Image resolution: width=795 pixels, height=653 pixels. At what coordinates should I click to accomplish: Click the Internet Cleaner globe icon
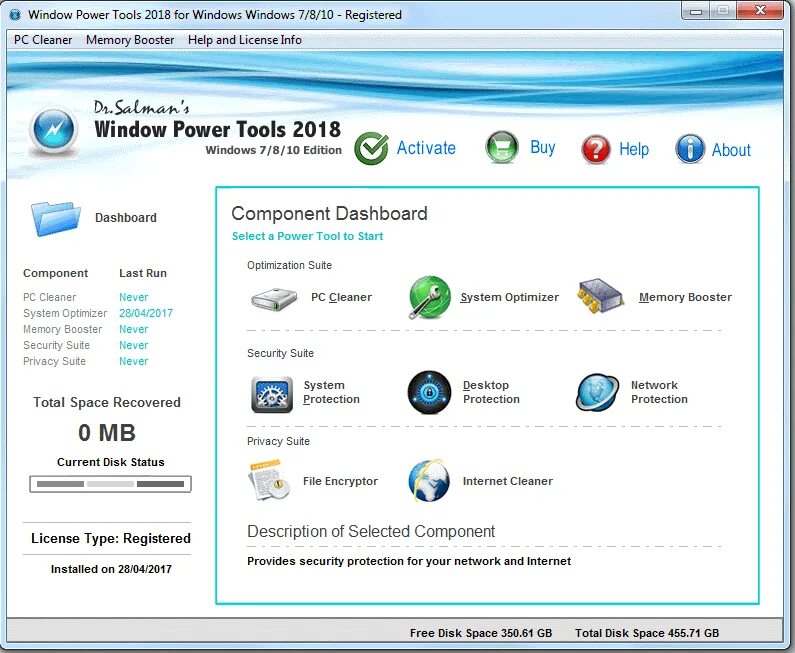(429, 481)
